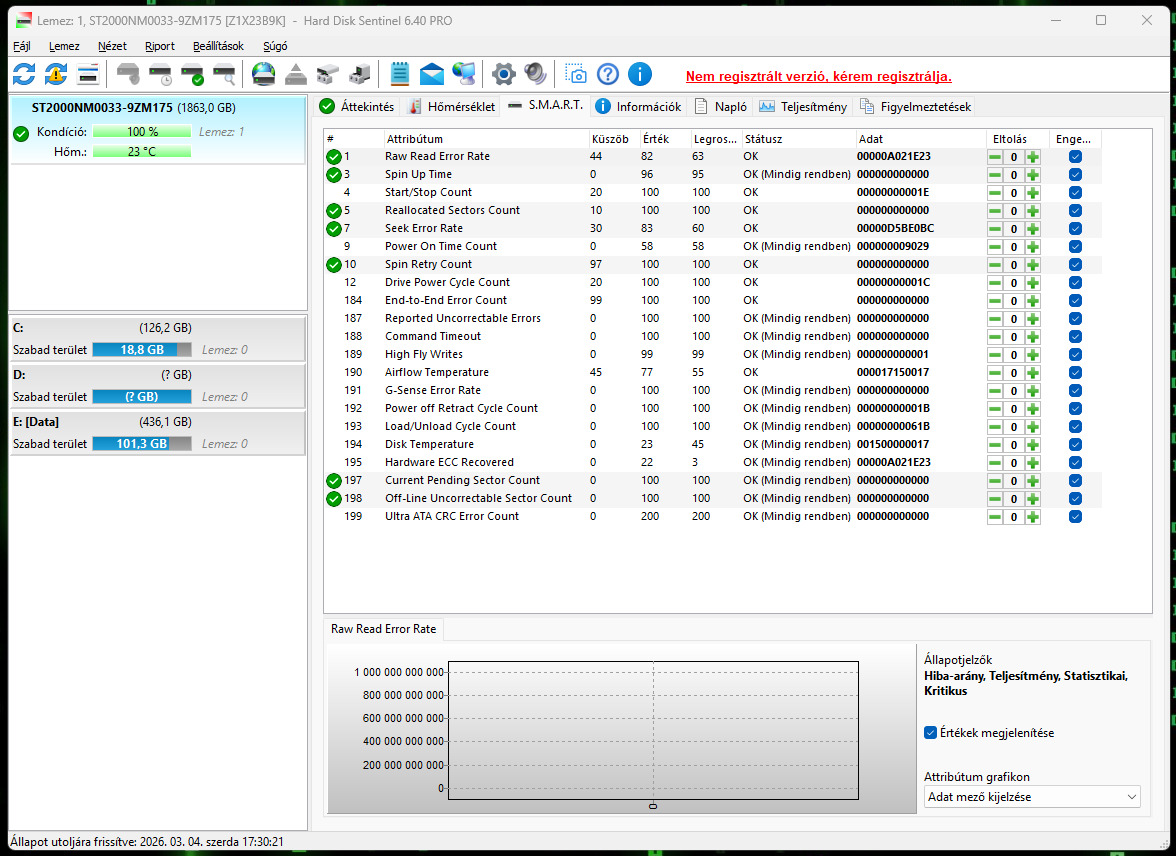
Task: Click the disk panel layout toolbar icon
Action: click(x=88, y=74)
